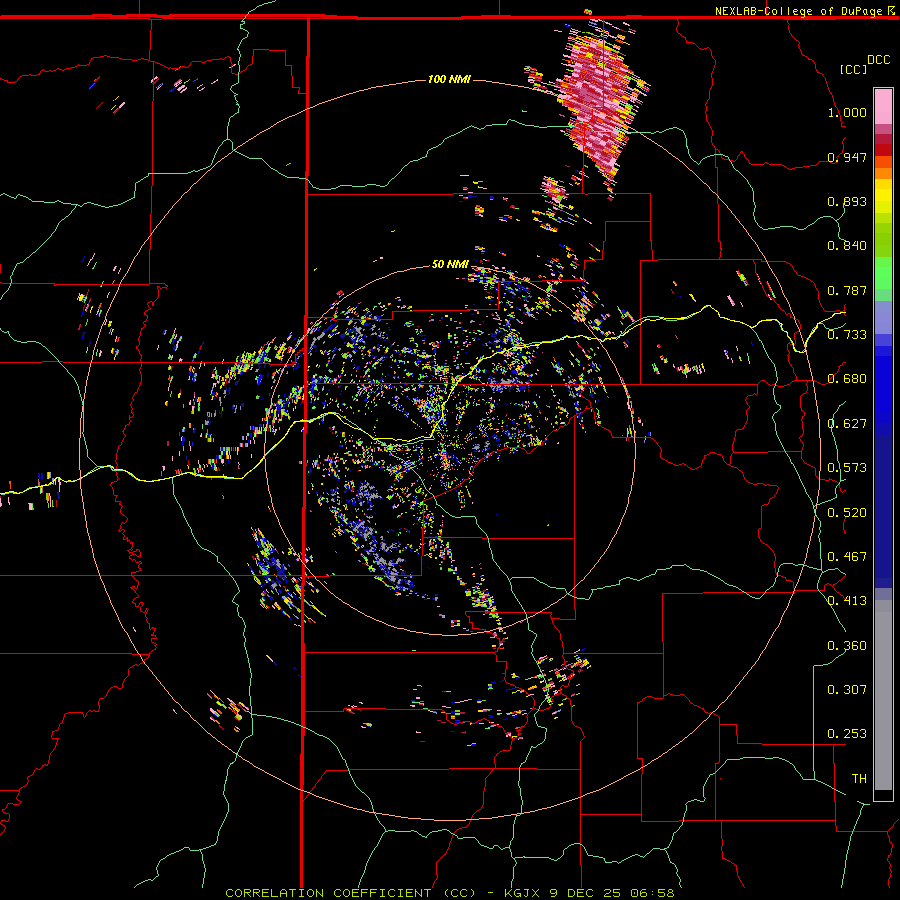
Task: Select the 0.573 legend value
Action: pyautogui.click(x=847, y=468)
